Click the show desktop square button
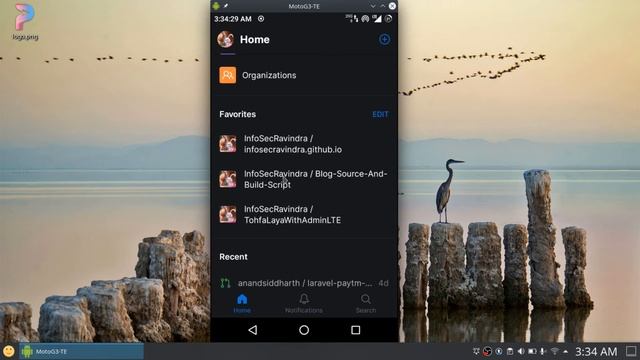This screenshot has height=360, width=640. click(x=631, y=351)
